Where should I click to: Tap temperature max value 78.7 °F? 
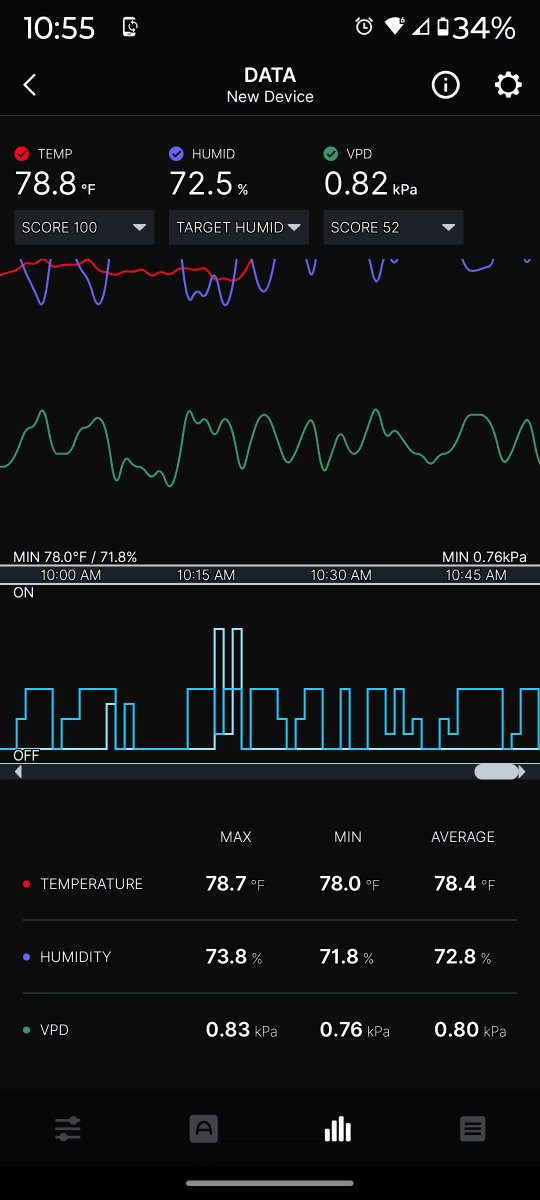(235, 884)
